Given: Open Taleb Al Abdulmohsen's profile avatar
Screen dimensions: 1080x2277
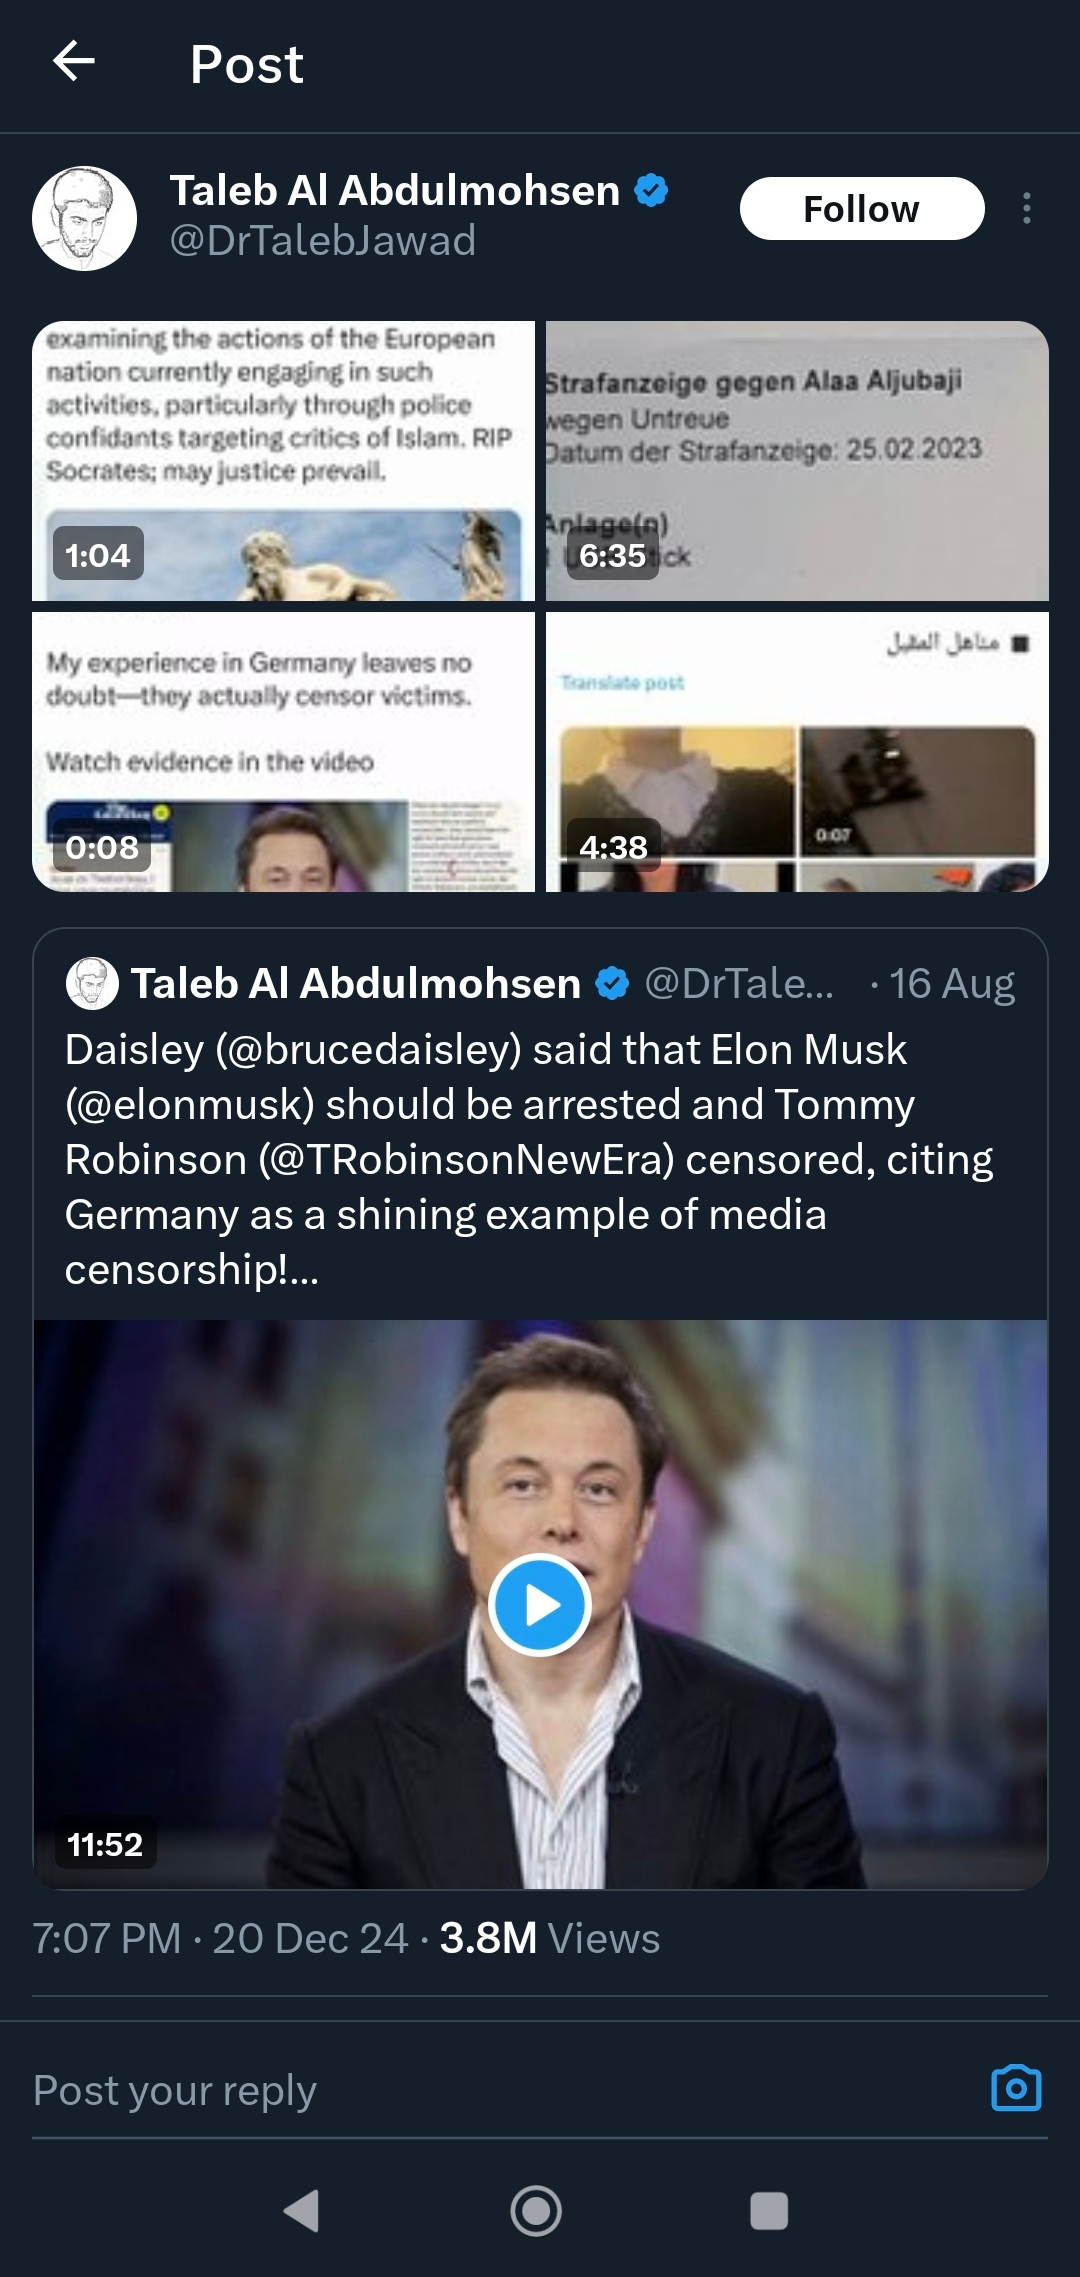Looking at the screenshot, I should (x=84, y=218).
